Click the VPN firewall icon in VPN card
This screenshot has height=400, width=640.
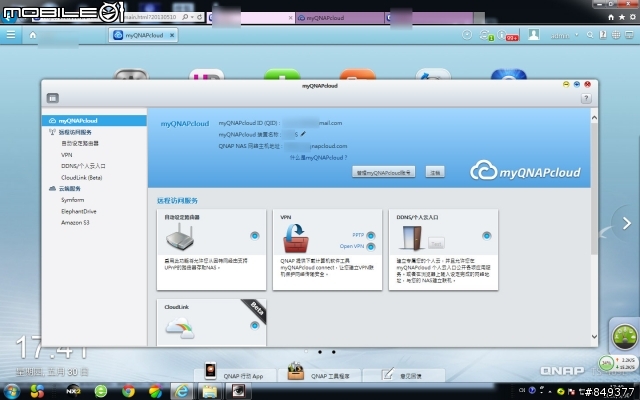[296, 238]
